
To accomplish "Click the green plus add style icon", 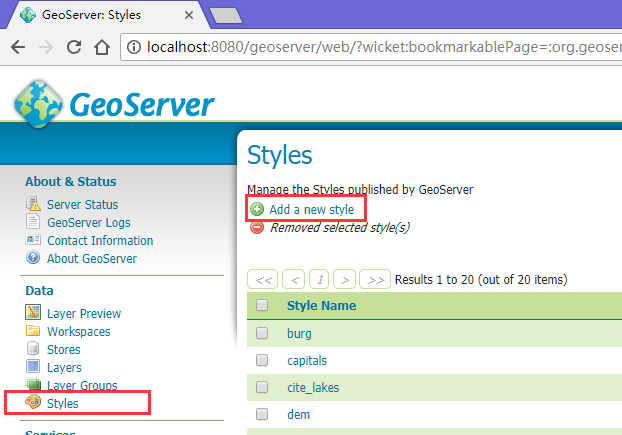I will pyautogui.click(x=257, y=209).
